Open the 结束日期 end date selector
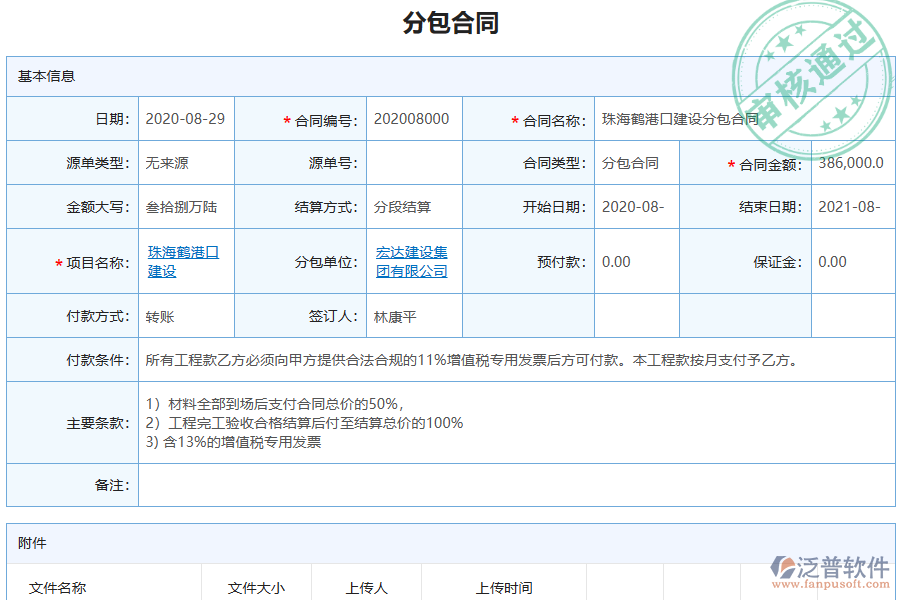This screenshot has height=600, width=900. [851, 207]
